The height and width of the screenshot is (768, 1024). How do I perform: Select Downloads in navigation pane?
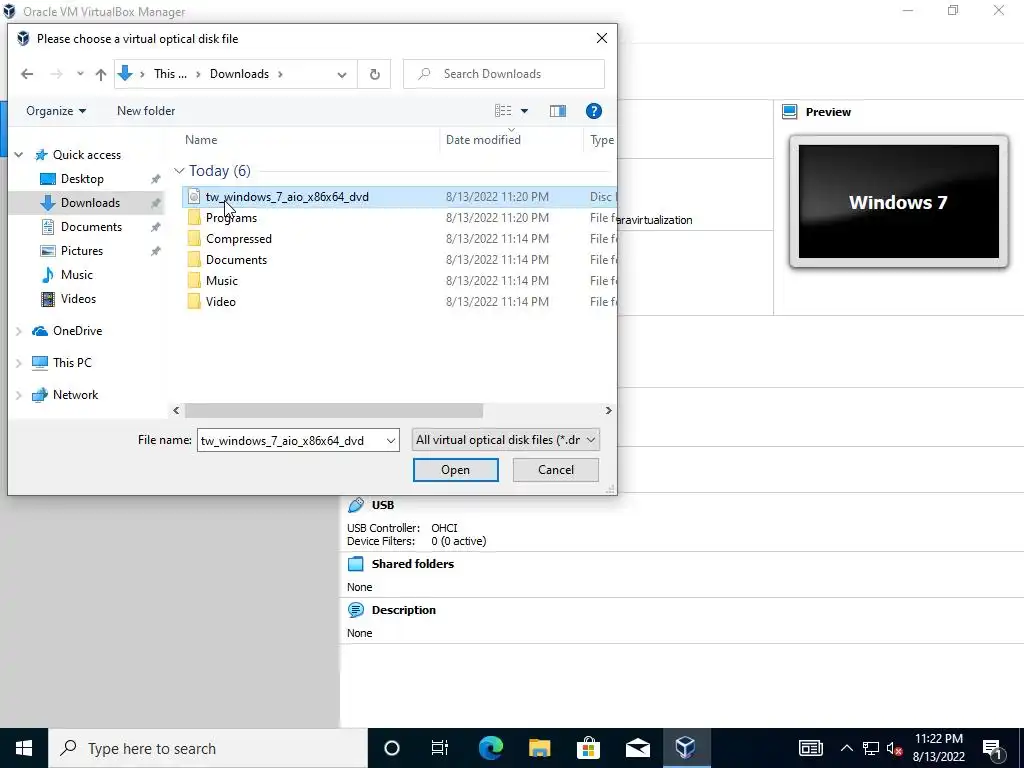90,203
